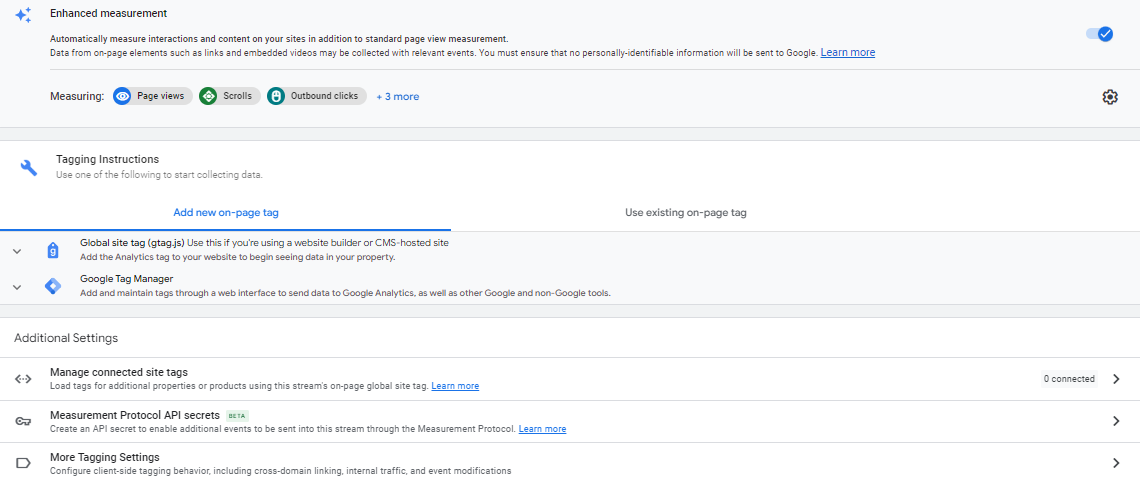
Task: Click the connected site tags code icon
Action: click(x=23, y=378)
